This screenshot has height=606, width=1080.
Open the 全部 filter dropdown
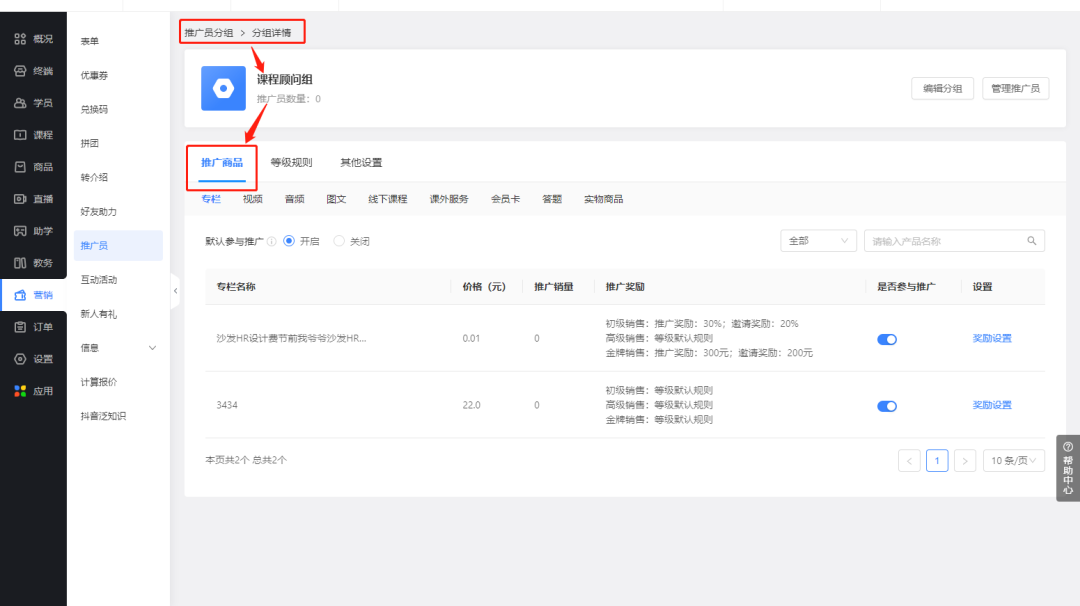click(x=818, y=240)
